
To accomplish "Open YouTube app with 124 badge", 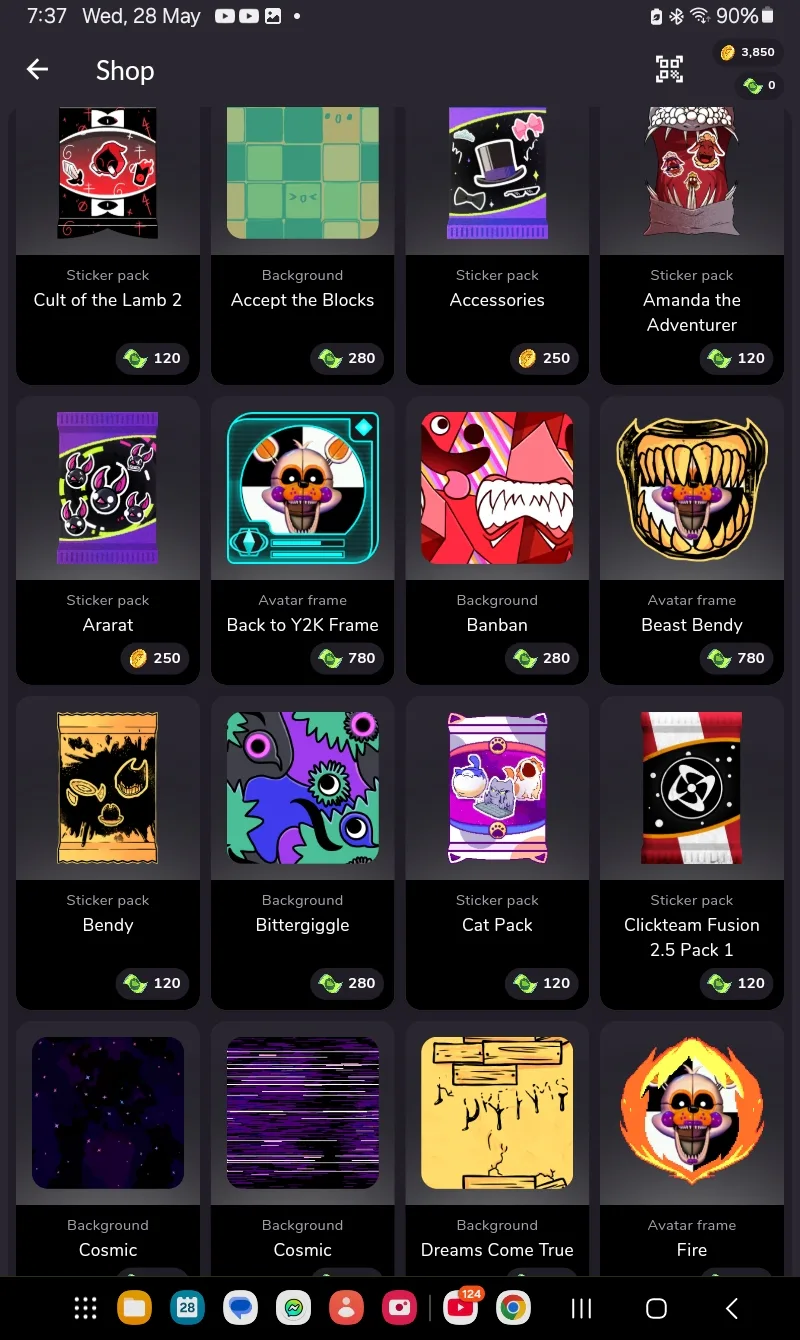I will (461, 1307).
